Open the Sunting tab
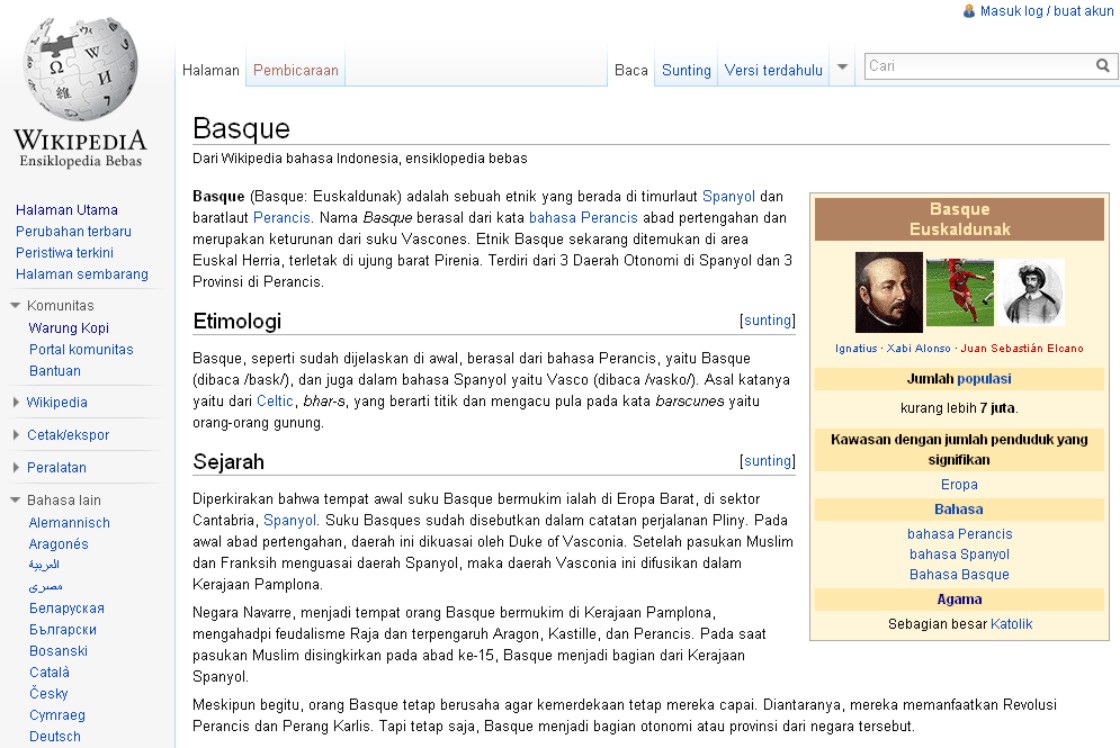 click(x=686, y=70)
